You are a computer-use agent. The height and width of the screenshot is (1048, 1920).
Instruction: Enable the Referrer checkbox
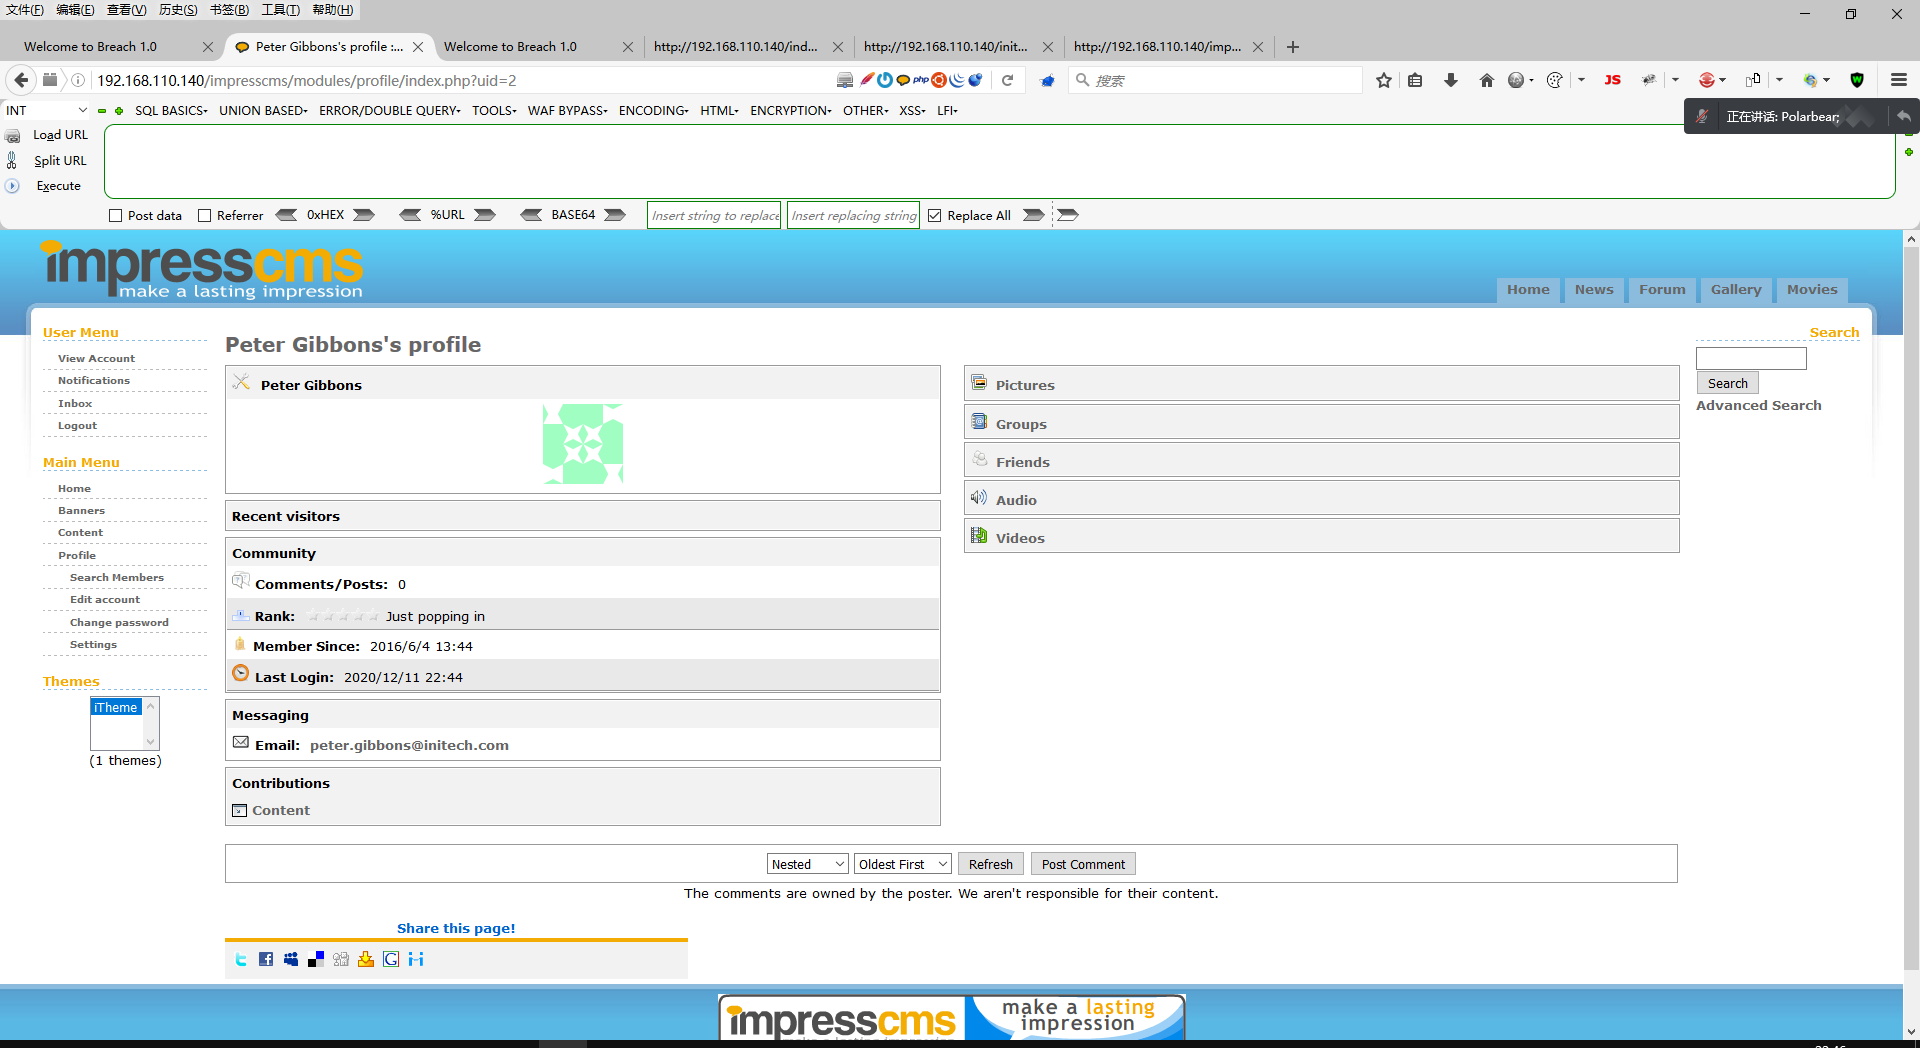(205, 216)
